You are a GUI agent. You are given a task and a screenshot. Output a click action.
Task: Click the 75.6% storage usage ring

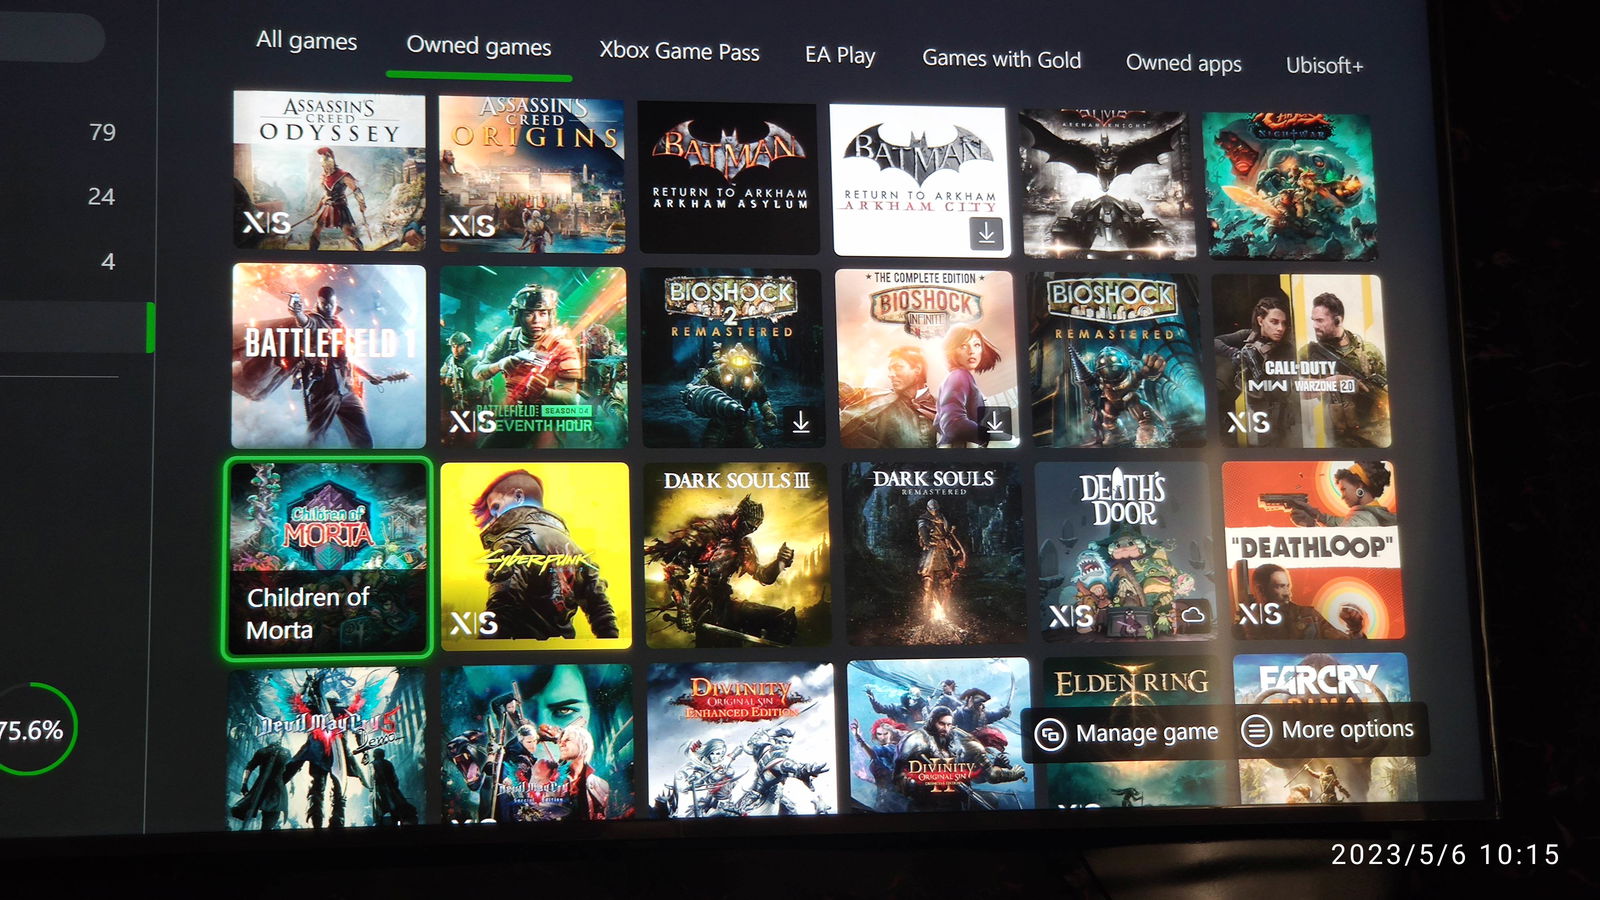click(x=32, y=729)
